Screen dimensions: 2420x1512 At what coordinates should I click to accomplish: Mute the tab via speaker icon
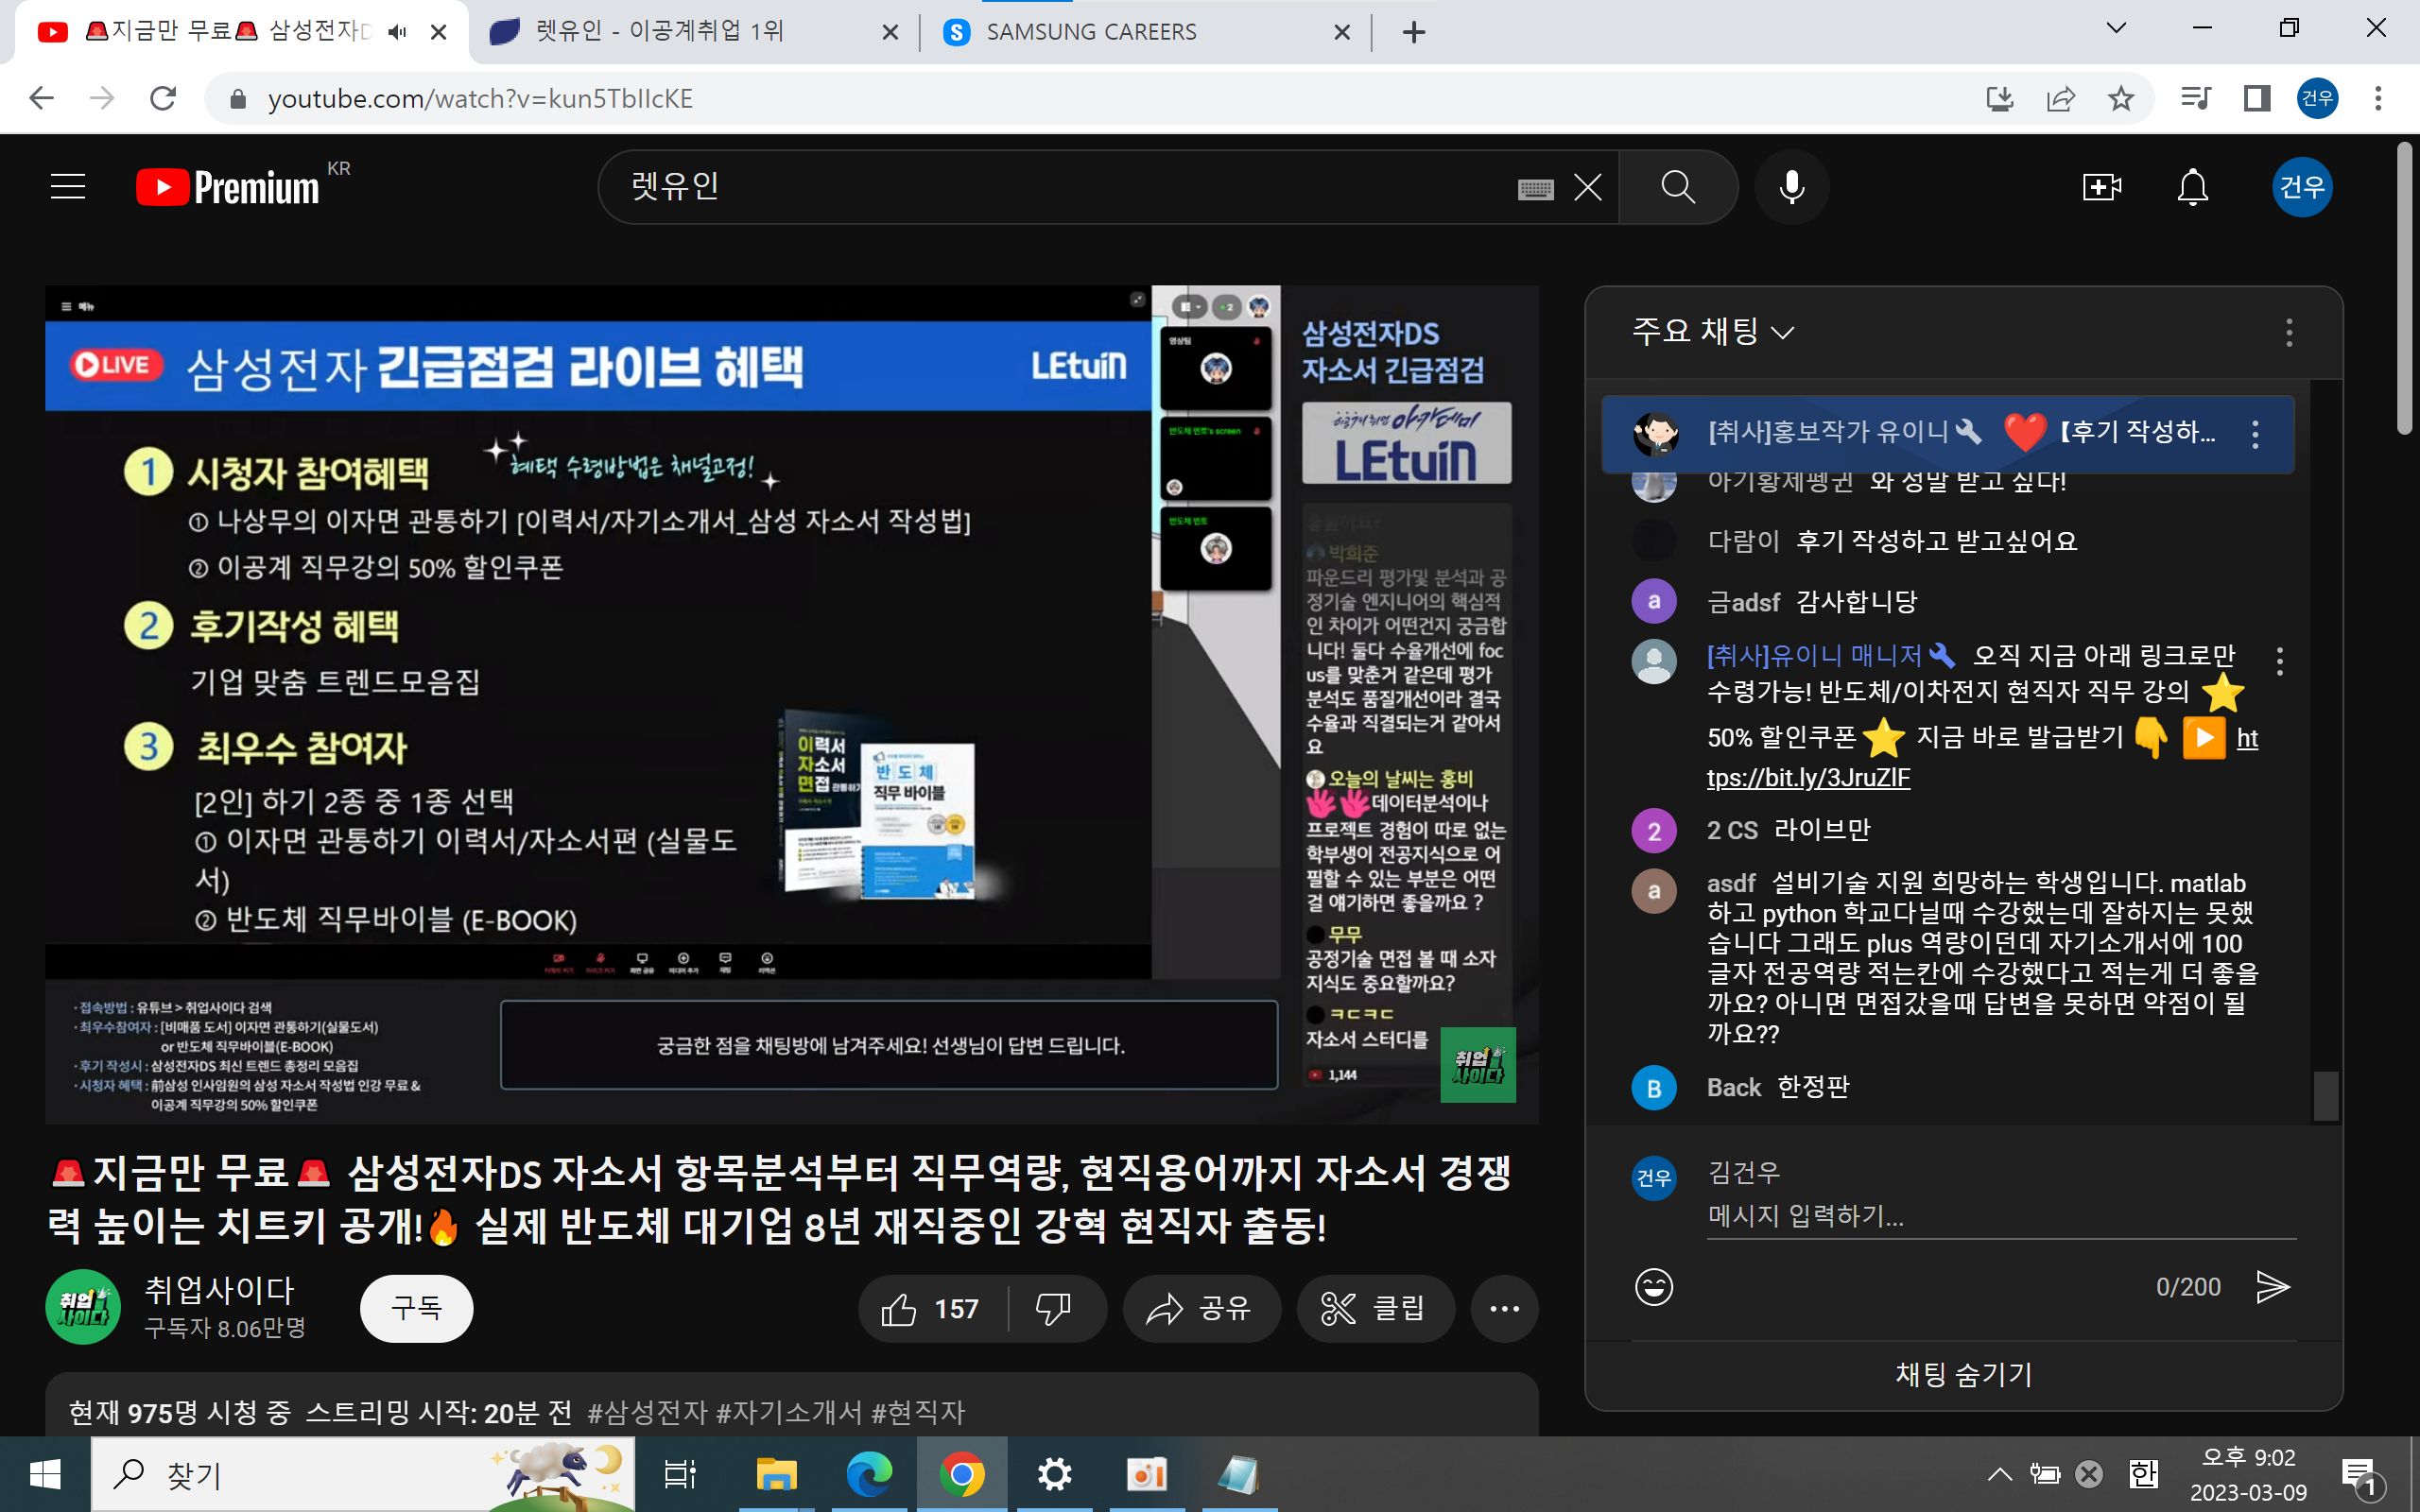(397, 32)
